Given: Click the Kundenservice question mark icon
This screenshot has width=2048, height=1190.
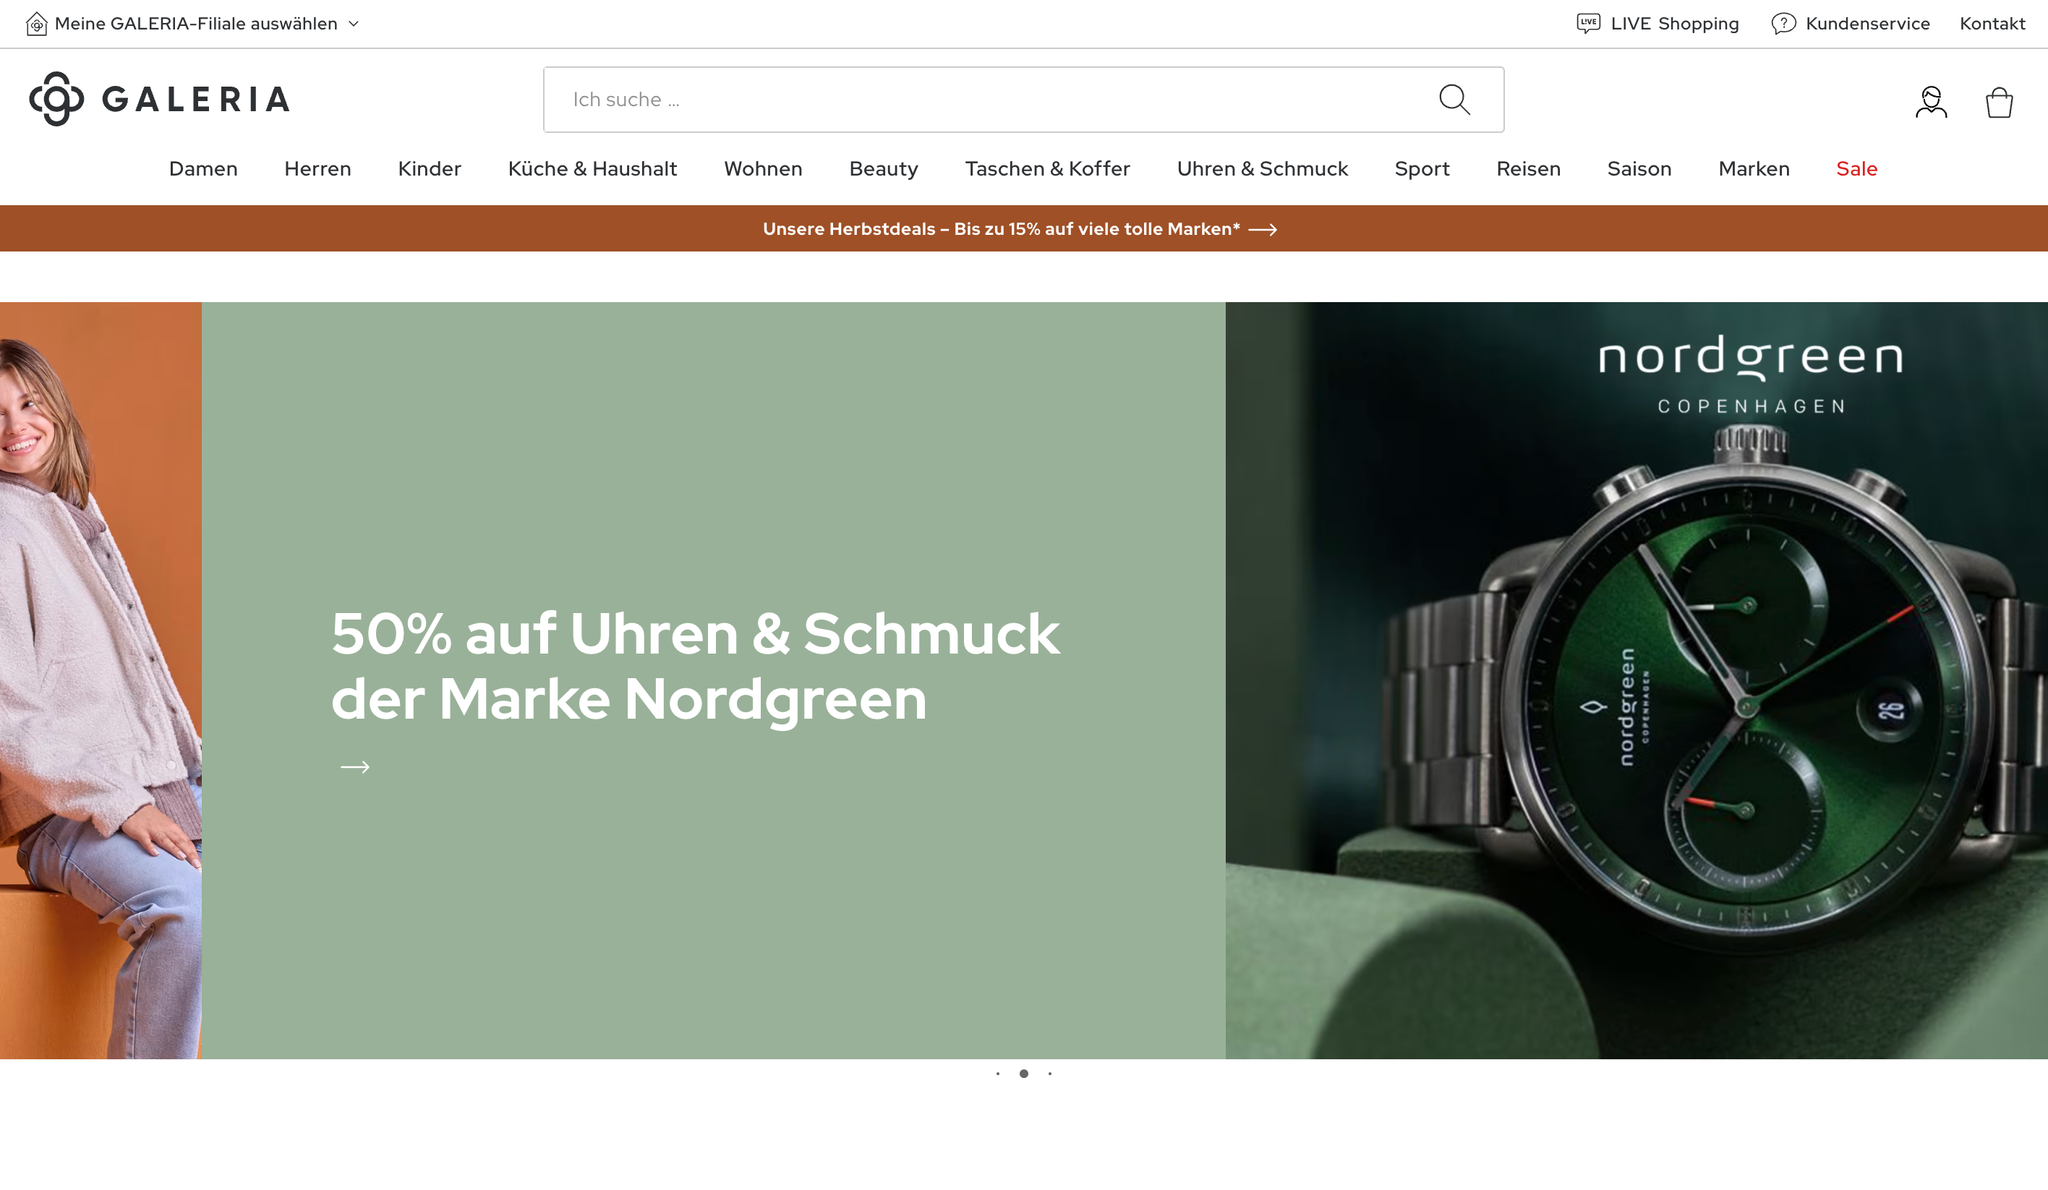Looking at the screenshot, I should coord(1783,23).
